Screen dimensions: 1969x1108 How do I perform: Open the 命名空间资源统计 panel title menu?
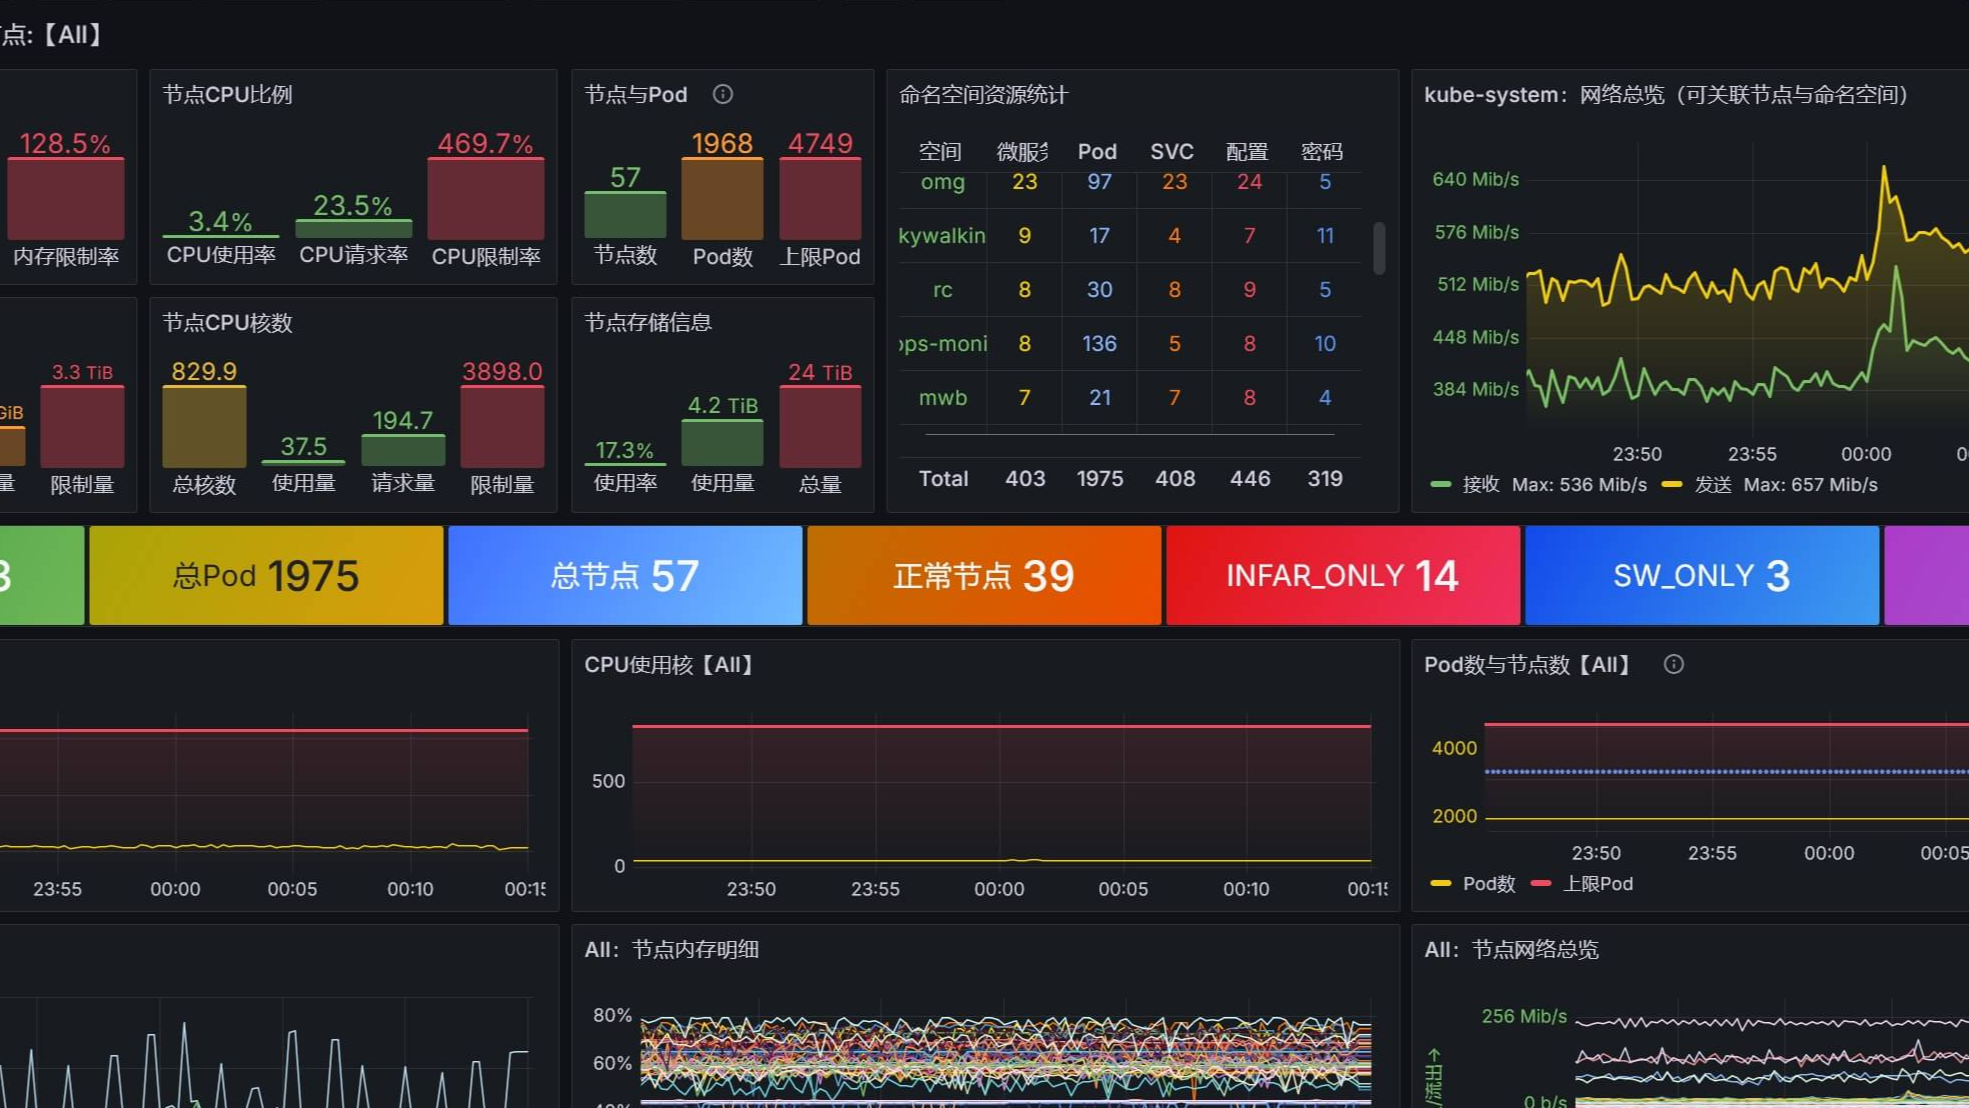984,94
